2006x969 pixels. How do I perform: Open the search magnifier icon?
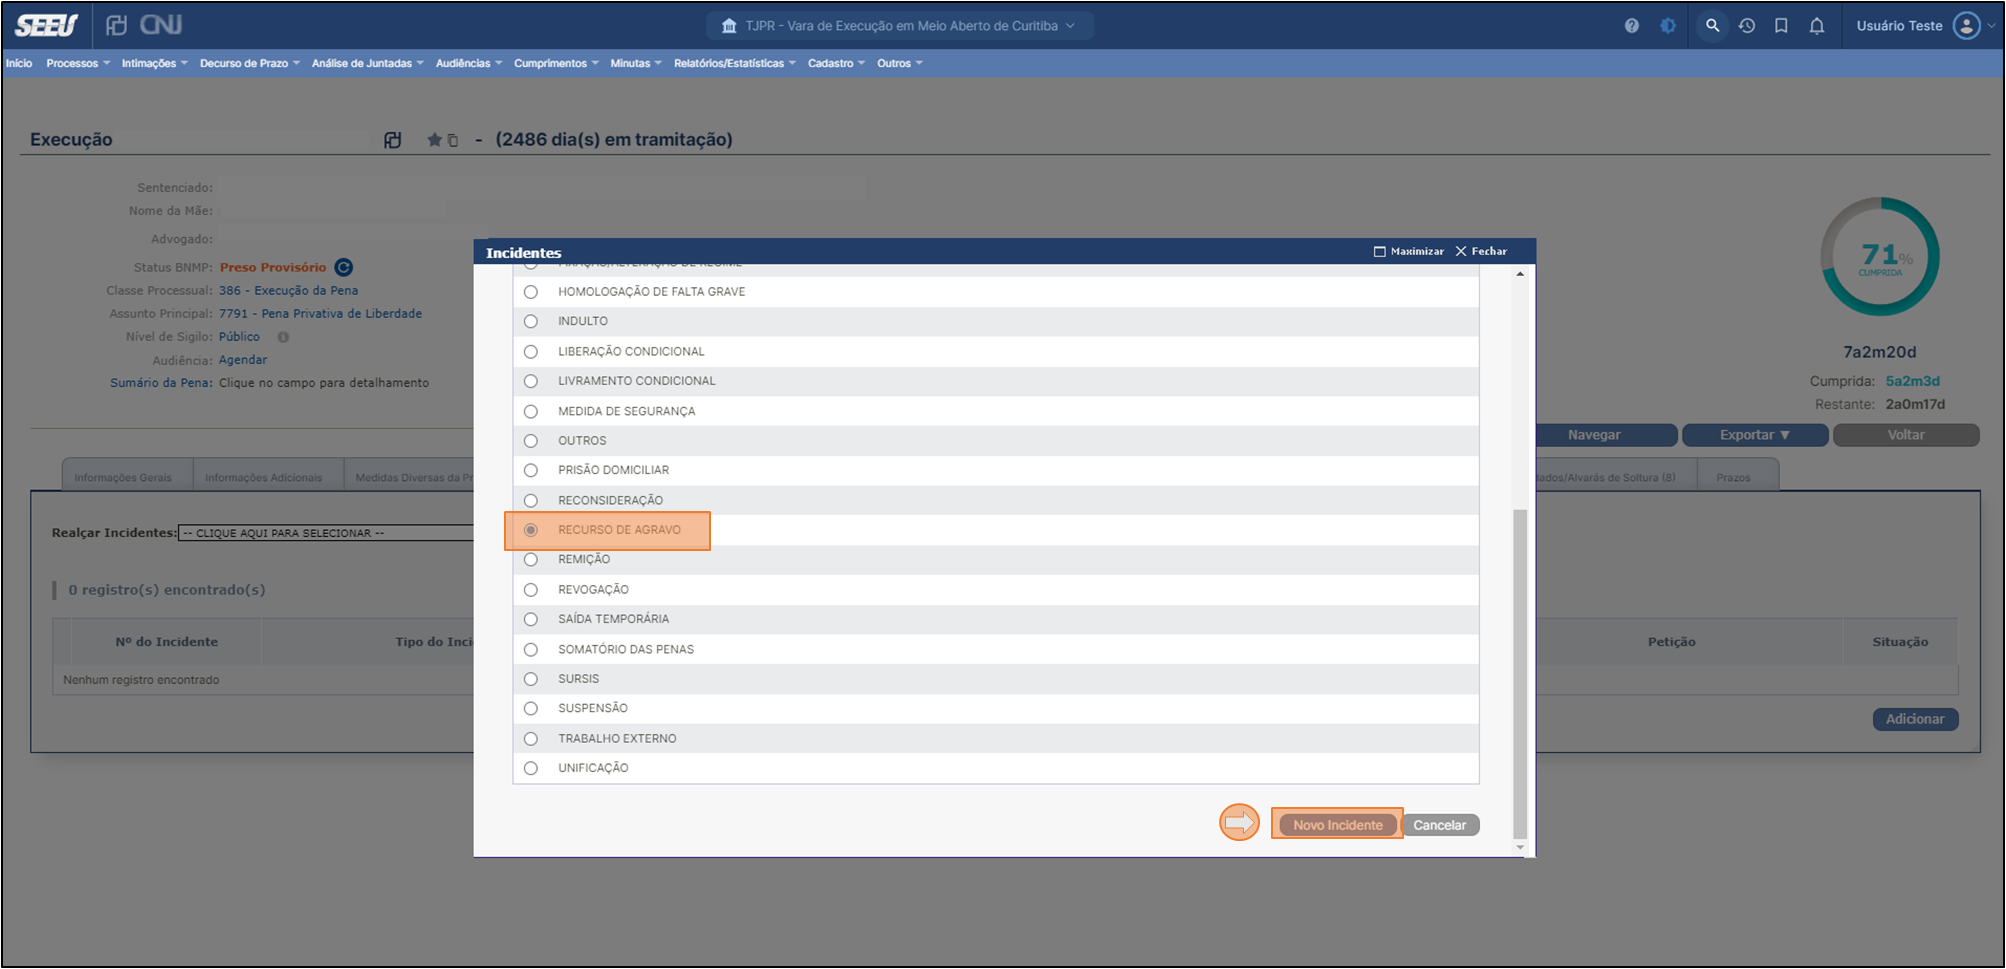[1713, 26]
